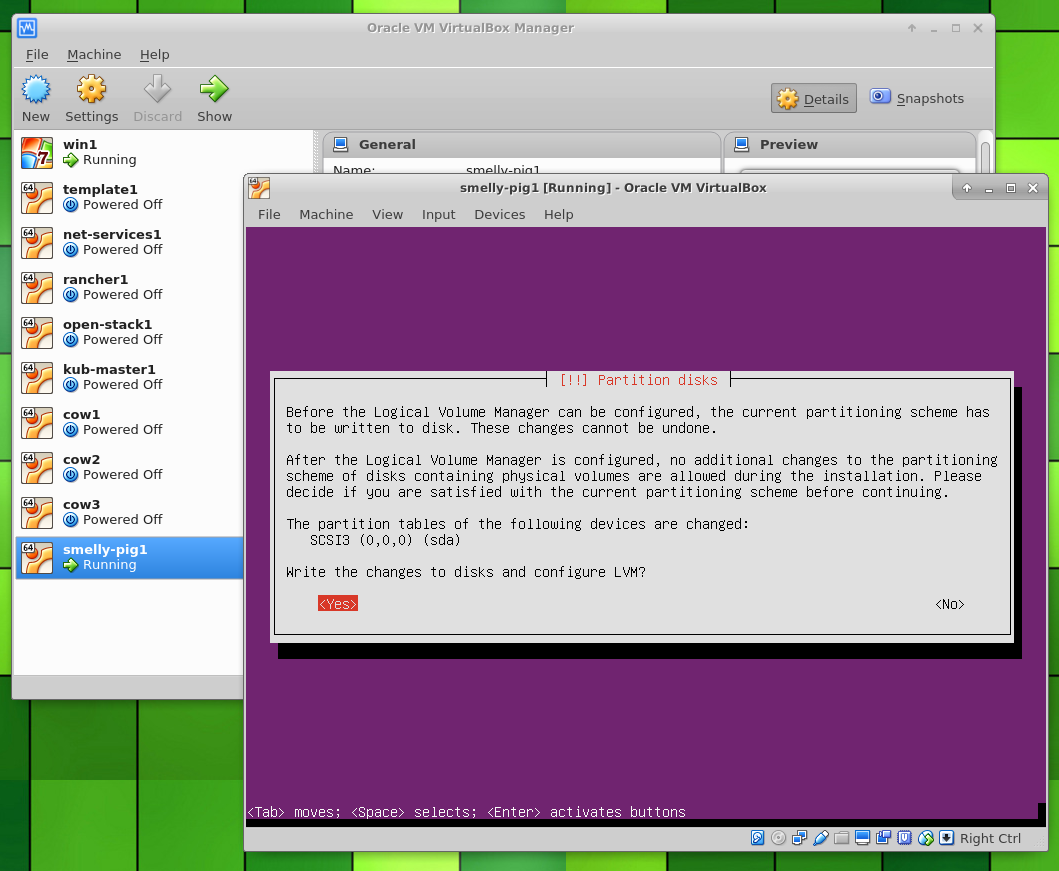Switch to the Snapshots view
Viewport: 1059px width, 871px height.
tap(917, 99)
